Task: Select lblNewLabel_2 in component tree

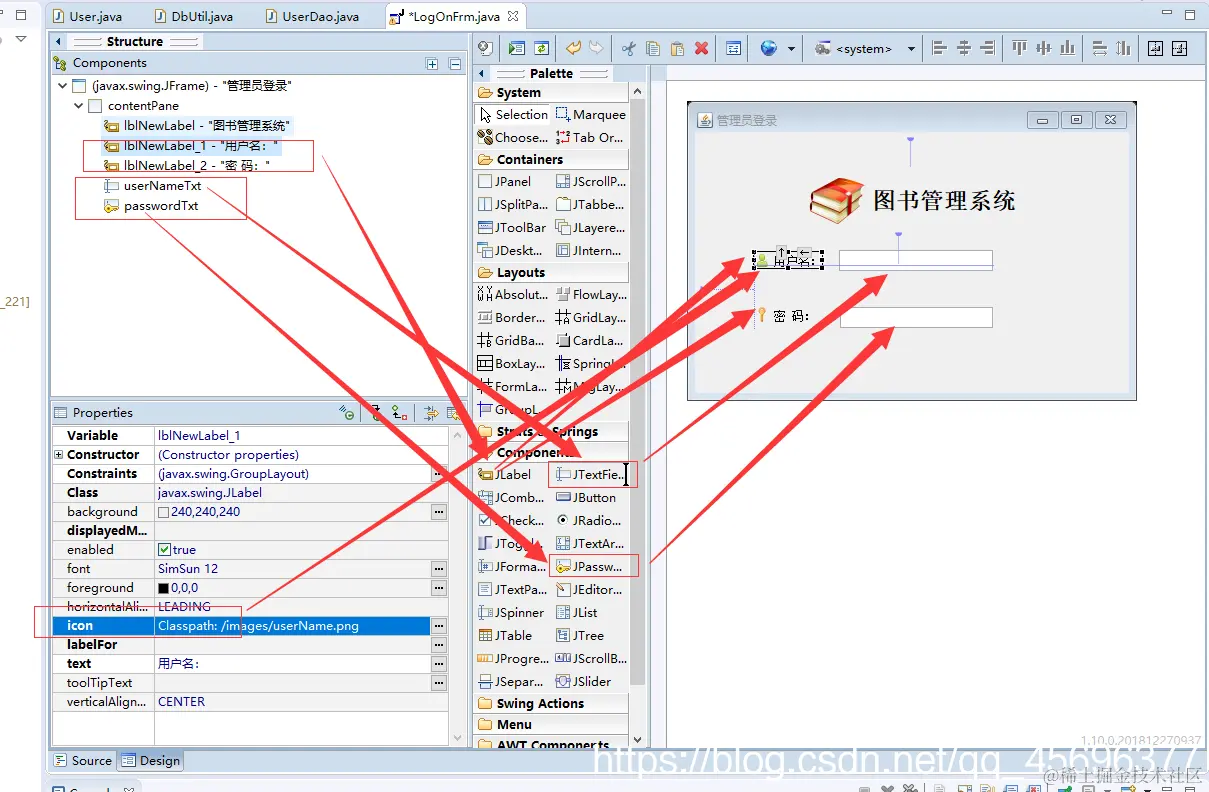Action: click(x=187, y=165)
